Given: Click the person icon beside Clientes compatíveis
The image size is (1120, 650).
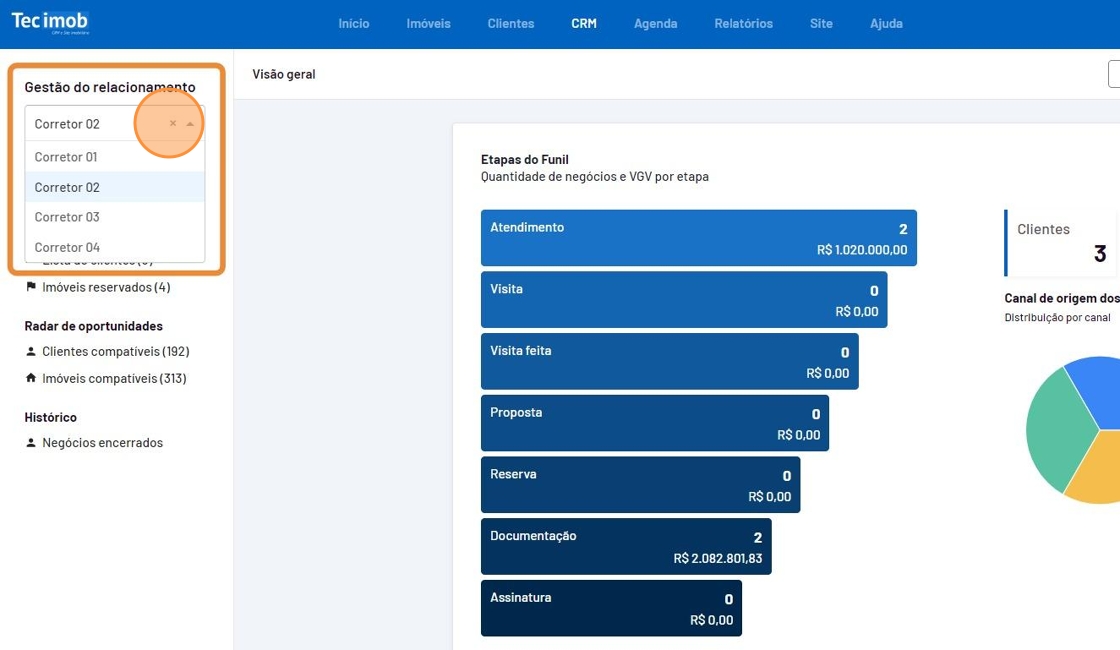Looking at the screenshot, I should pyautogui.click(x=31, y=352).
